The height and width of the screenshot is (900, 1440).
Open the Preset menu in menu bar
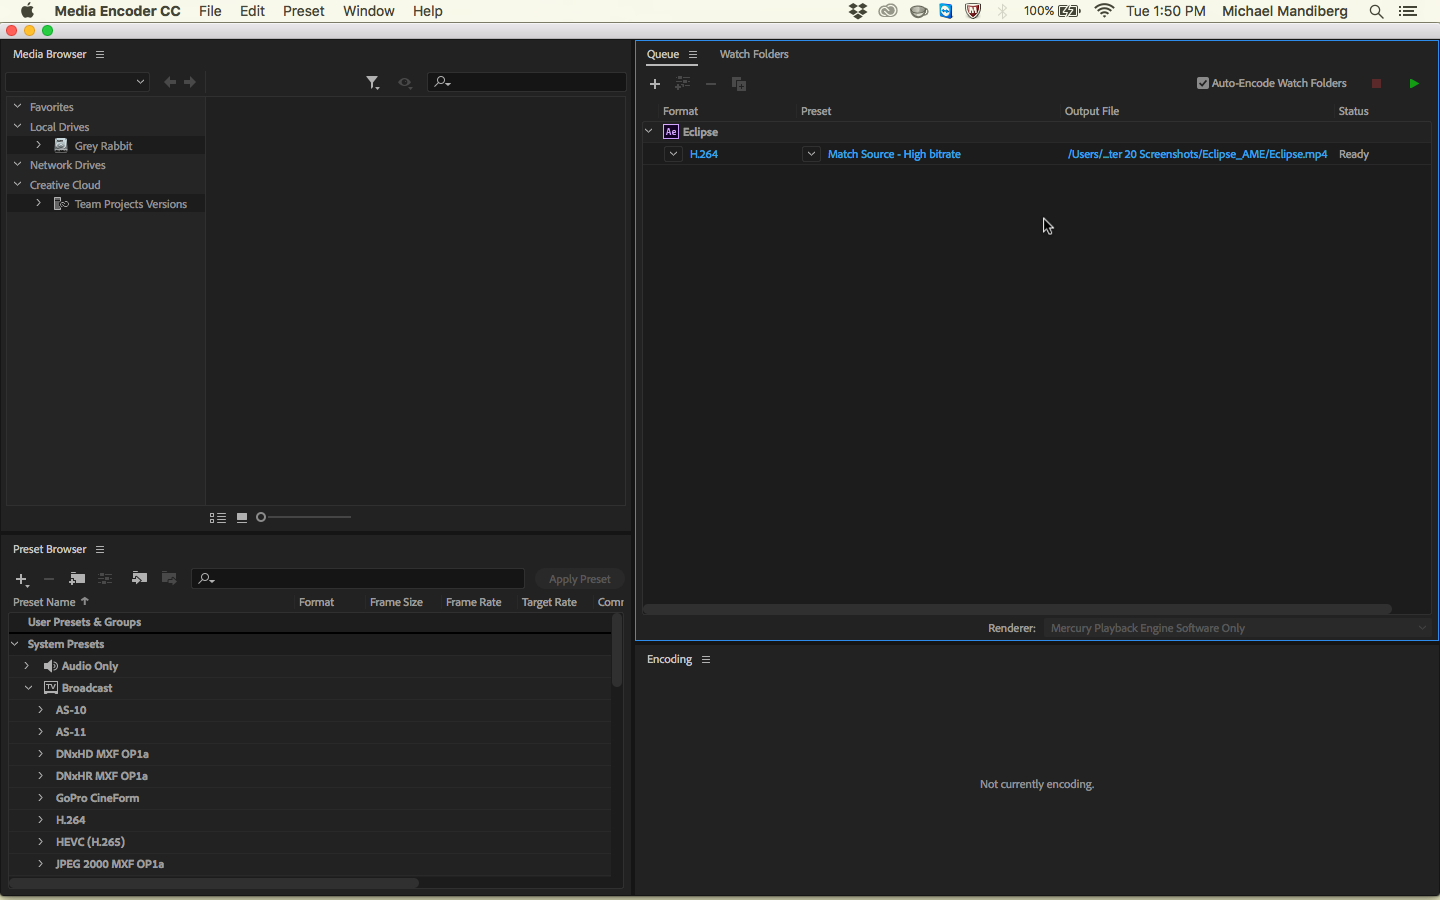coord(303,11)
